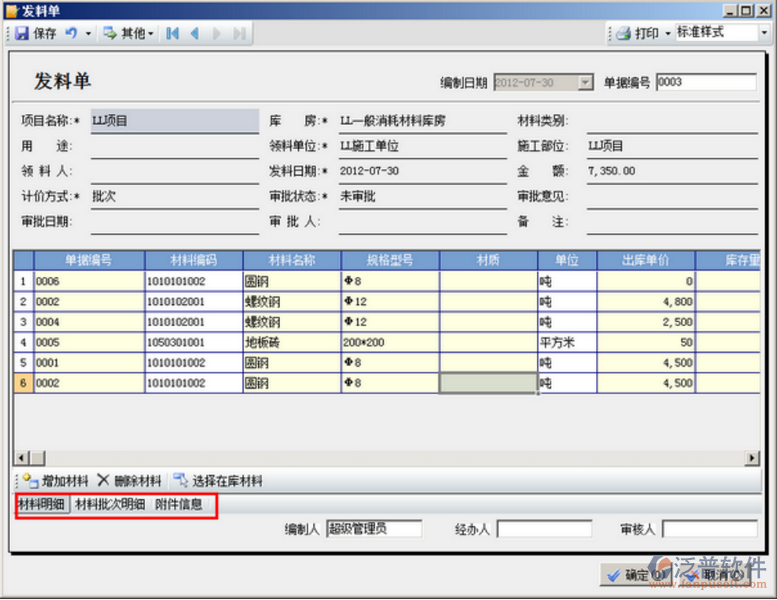Click the 编制人 field 超级管理员
This screenshot has width=777, height=600.
coord(374,529)
